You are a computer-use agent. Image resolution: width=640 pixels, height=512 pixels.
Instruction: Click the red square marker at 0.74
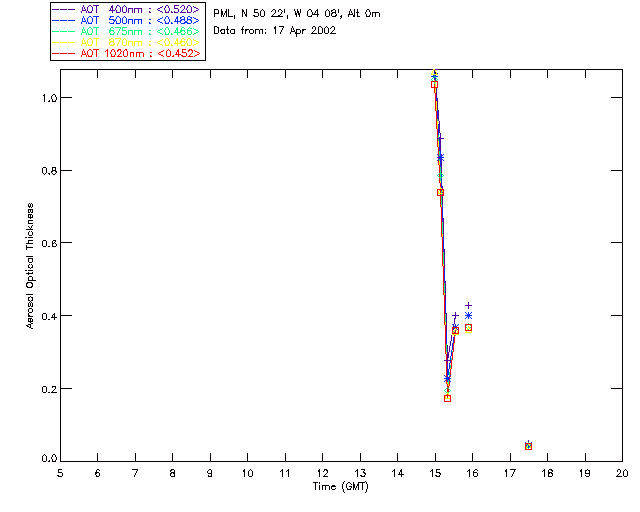pyautogui.click(x=440, y=192)
